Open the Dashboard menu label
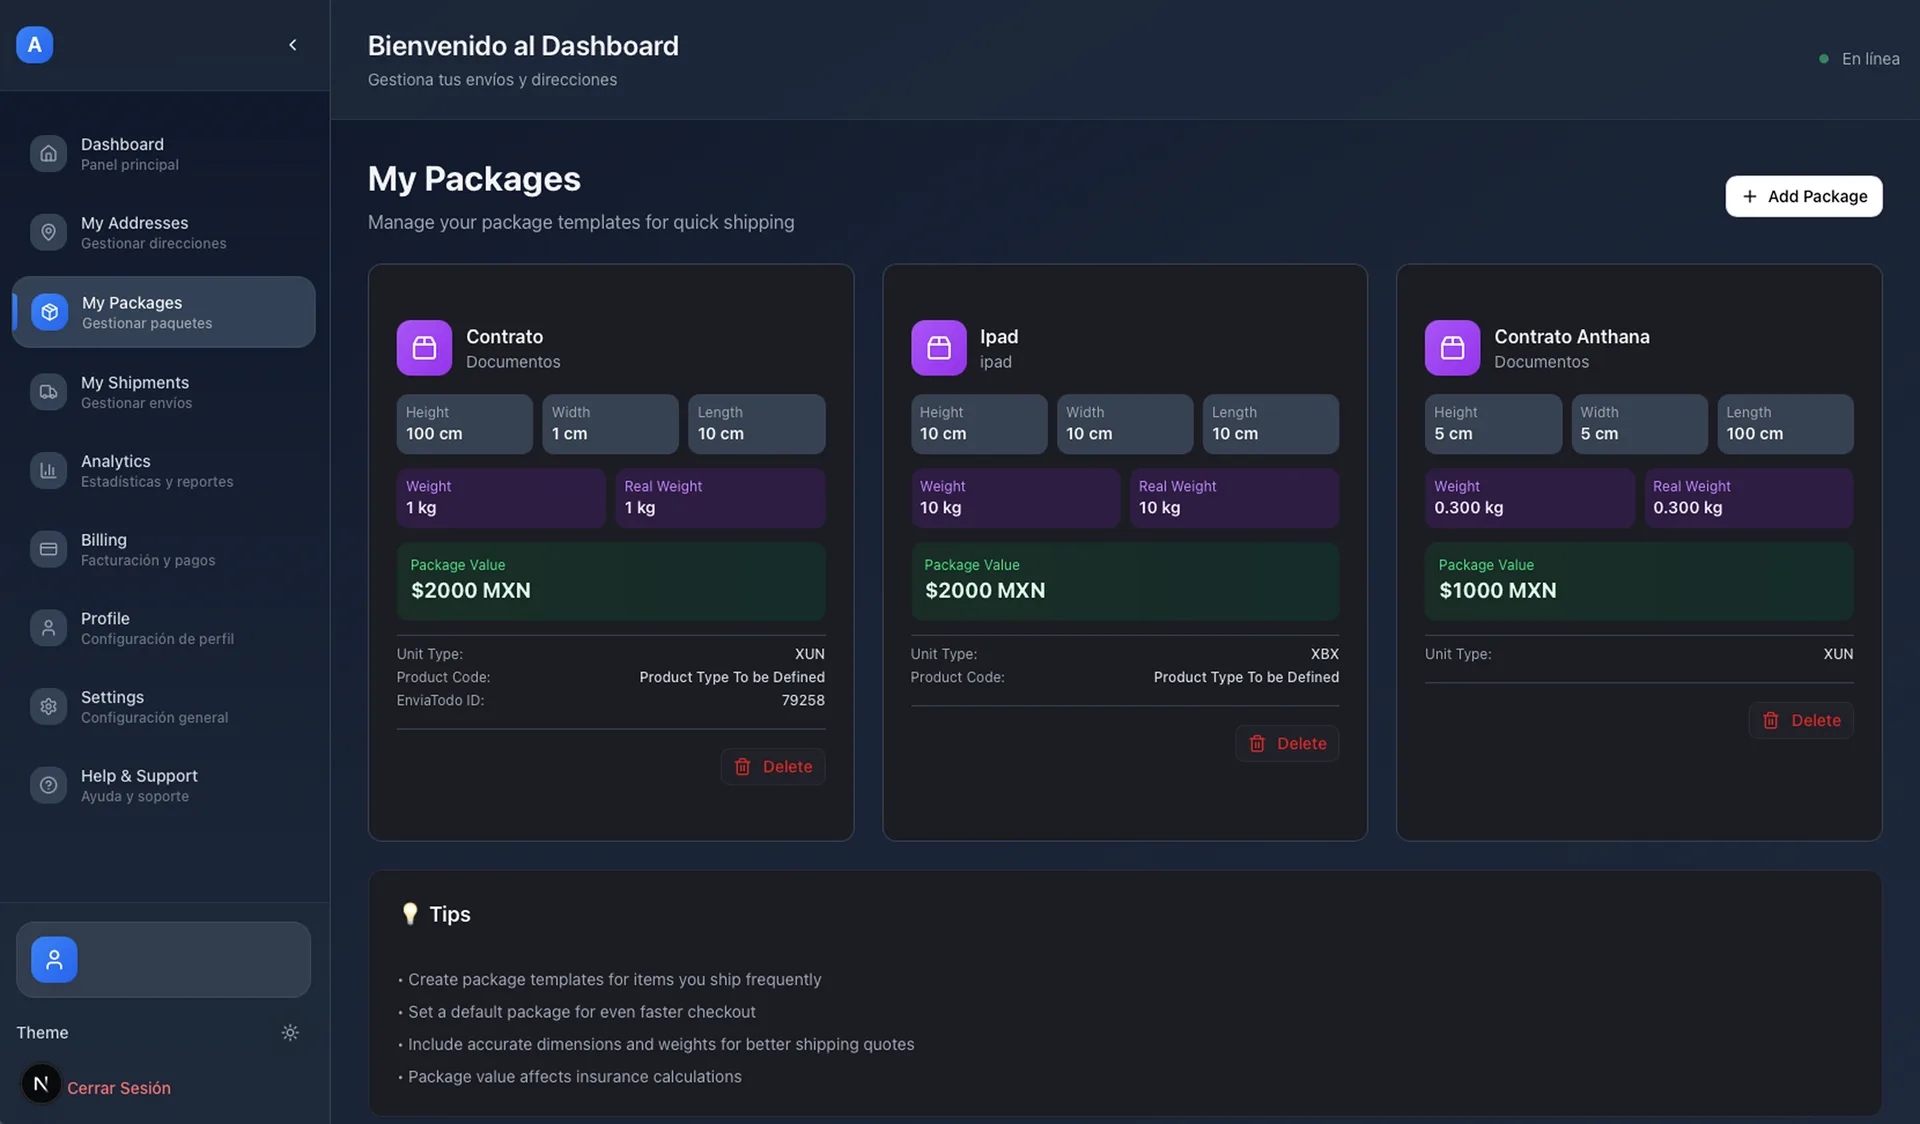The image size is (1920, 1124). pyautogui.click(x=122, y=144)
